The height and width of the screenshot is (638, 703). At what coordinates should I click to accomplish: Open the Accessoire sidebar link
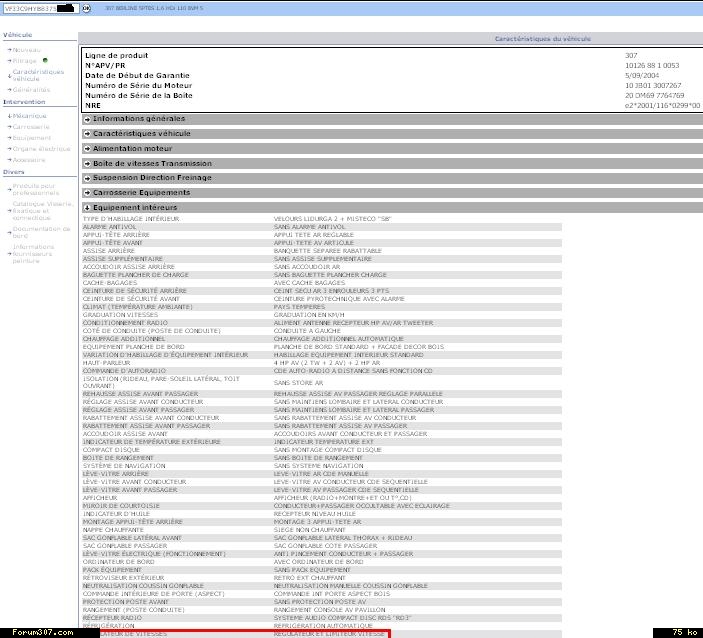pos(29,160)
